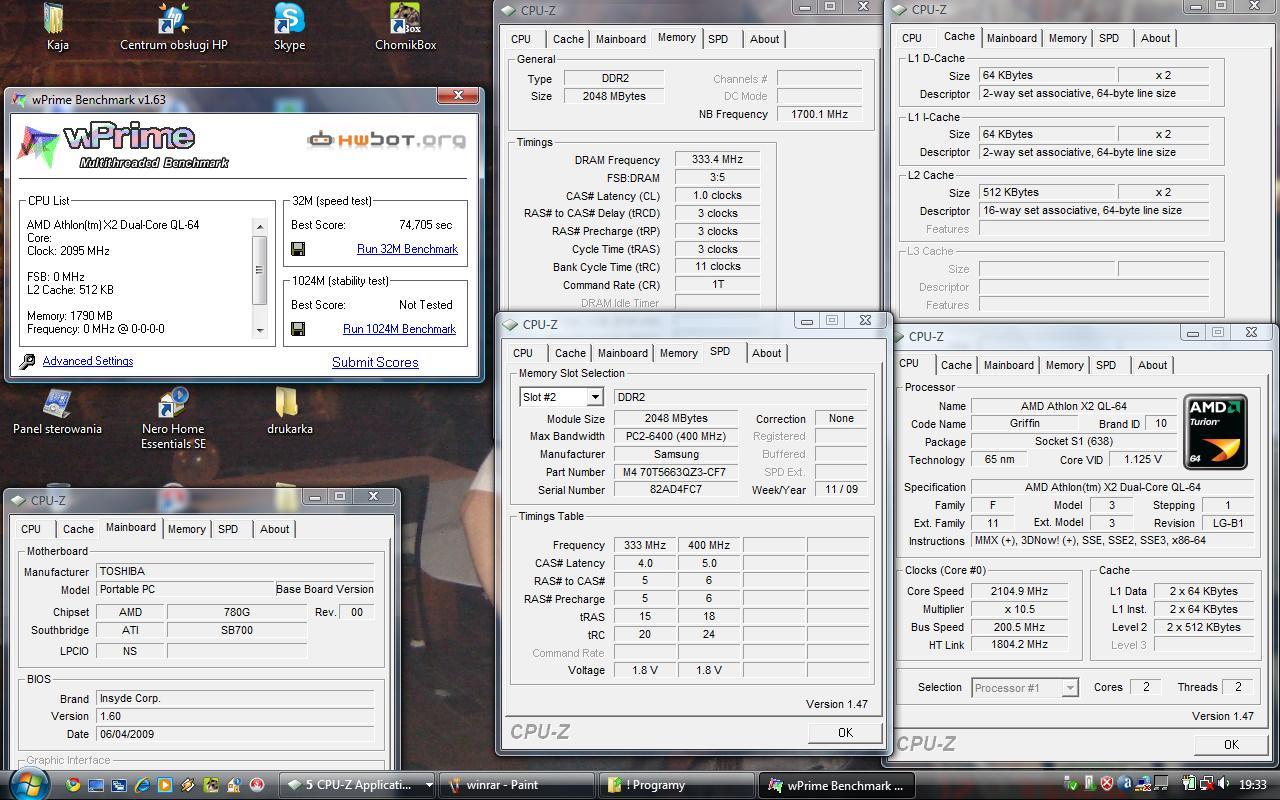Launch Internet Explorer from quick launch
The width and height of the screenshot is (1280, 800).
point(142,785)
